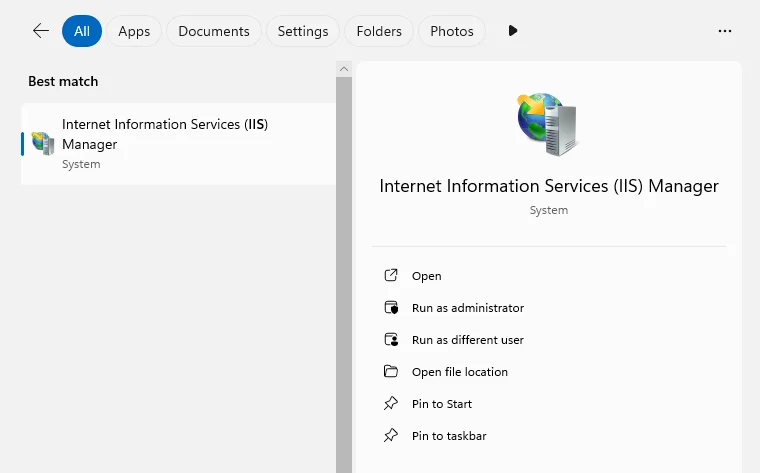Select the IIS Manager best match result
This screenshot has height=473, width=760.
pyautogui.click(x=178, y=143)
